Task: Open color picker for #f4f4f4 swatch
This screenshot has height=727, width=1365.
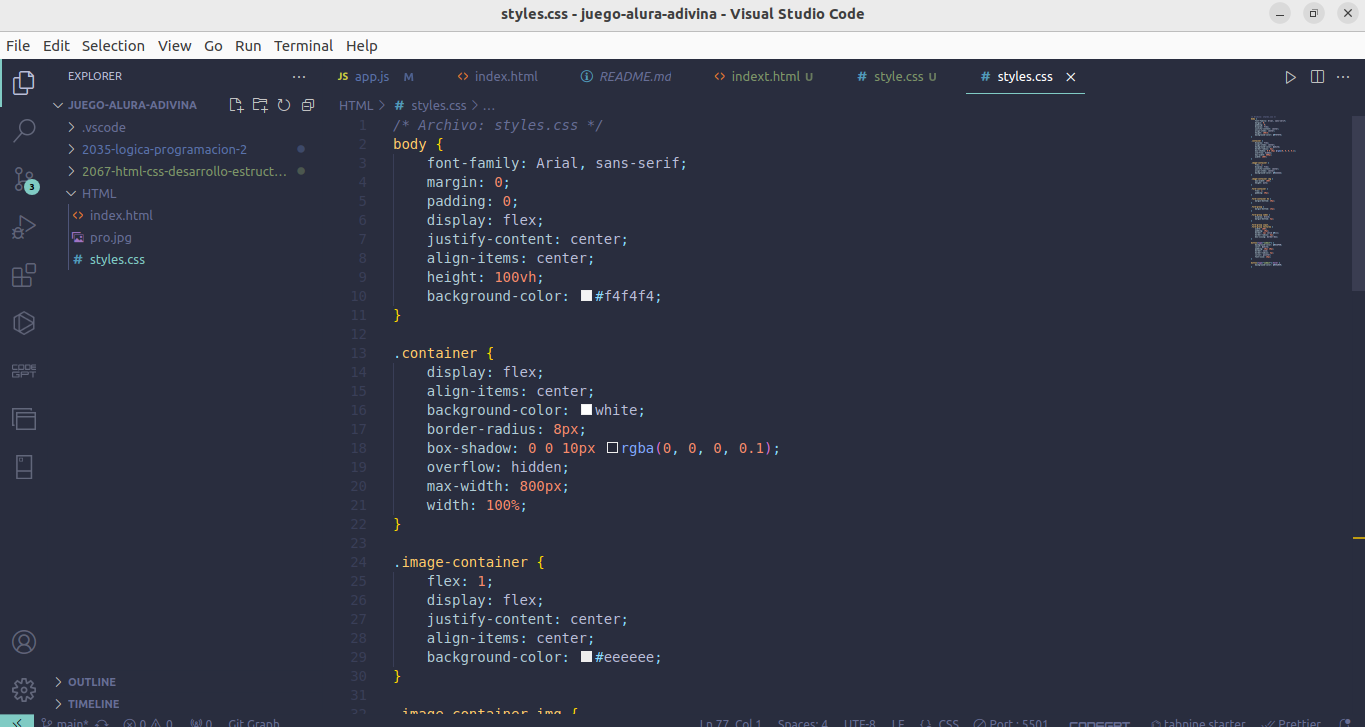Action: point(586,296)
